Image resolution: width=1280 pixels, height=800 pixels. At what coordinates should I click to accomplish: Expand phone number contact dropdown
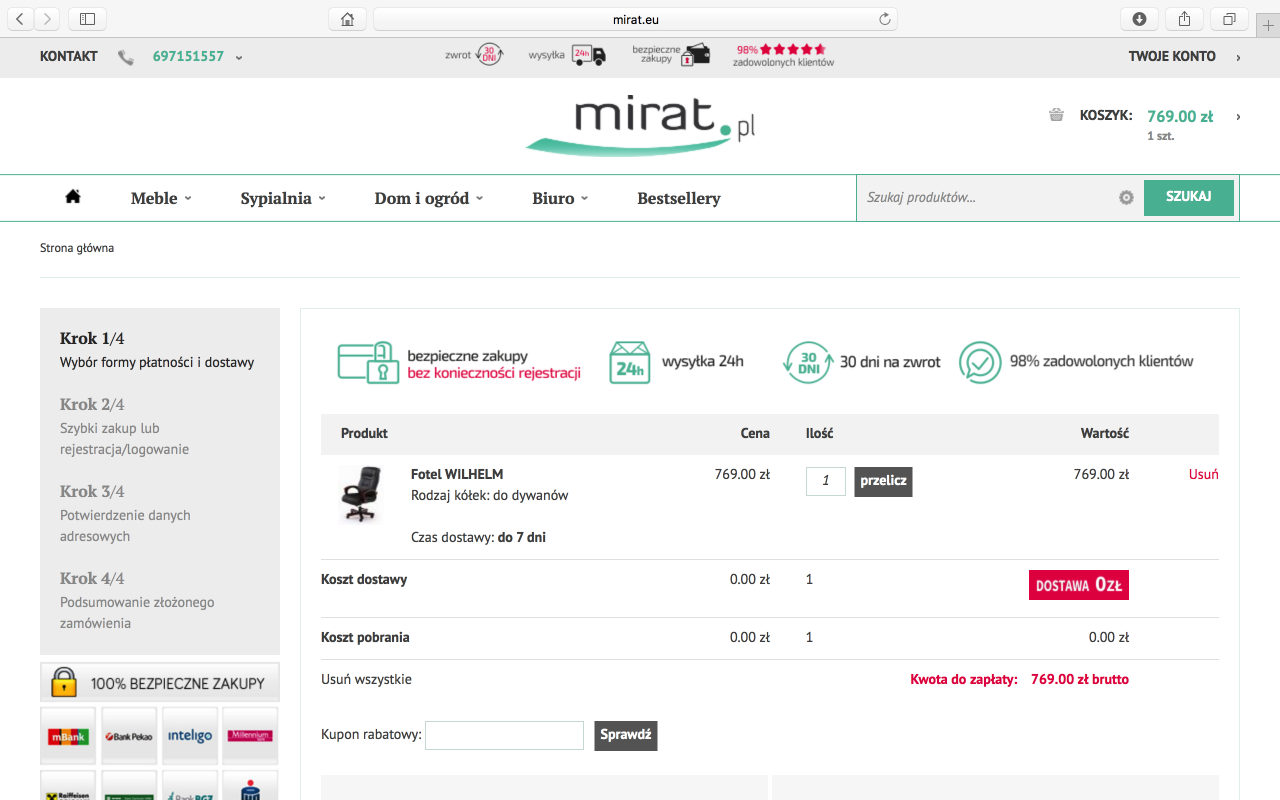(239, 57)
